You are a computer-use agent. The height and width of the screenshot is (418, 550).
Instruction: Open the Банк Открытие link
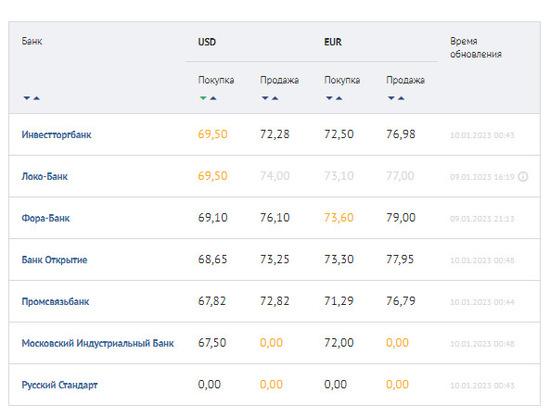click(x=54, y=260)
